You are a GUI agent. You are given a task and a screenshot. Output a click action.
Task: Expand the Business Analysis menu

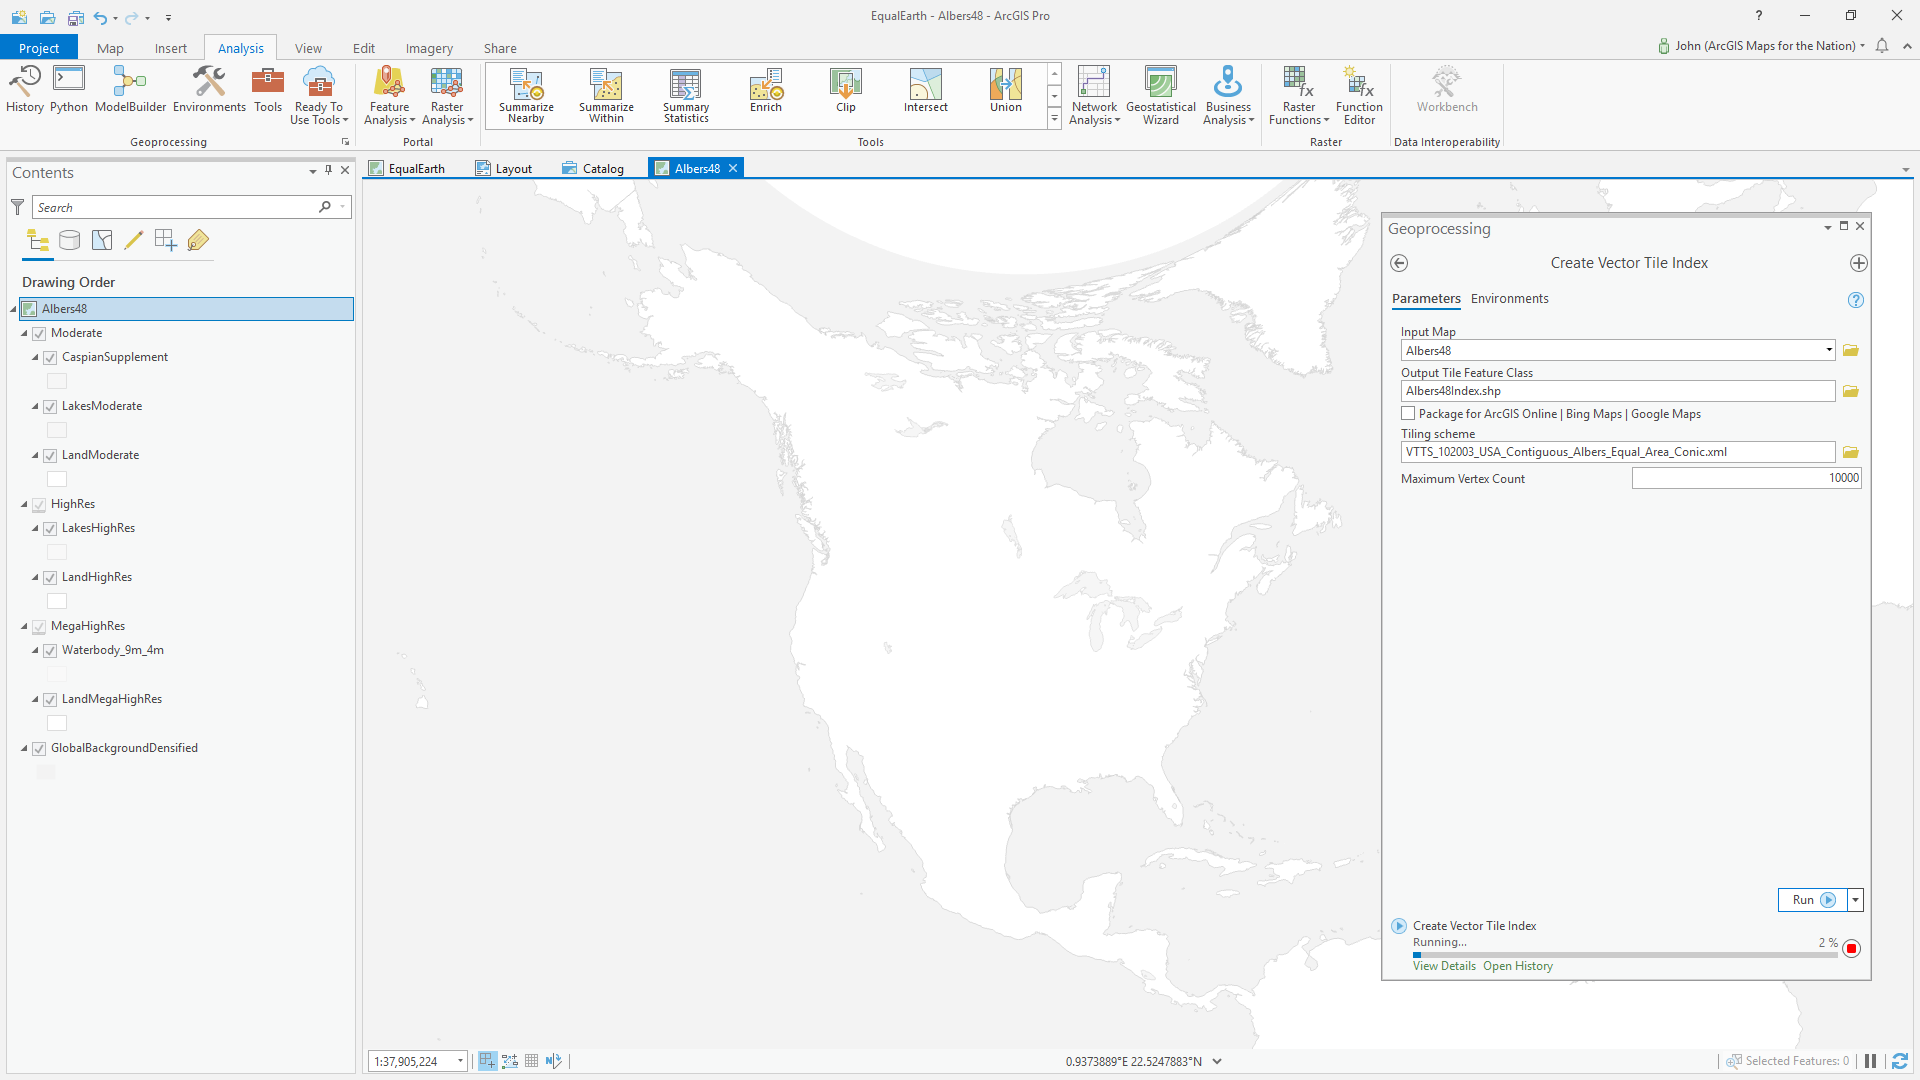coord(1228,96)
